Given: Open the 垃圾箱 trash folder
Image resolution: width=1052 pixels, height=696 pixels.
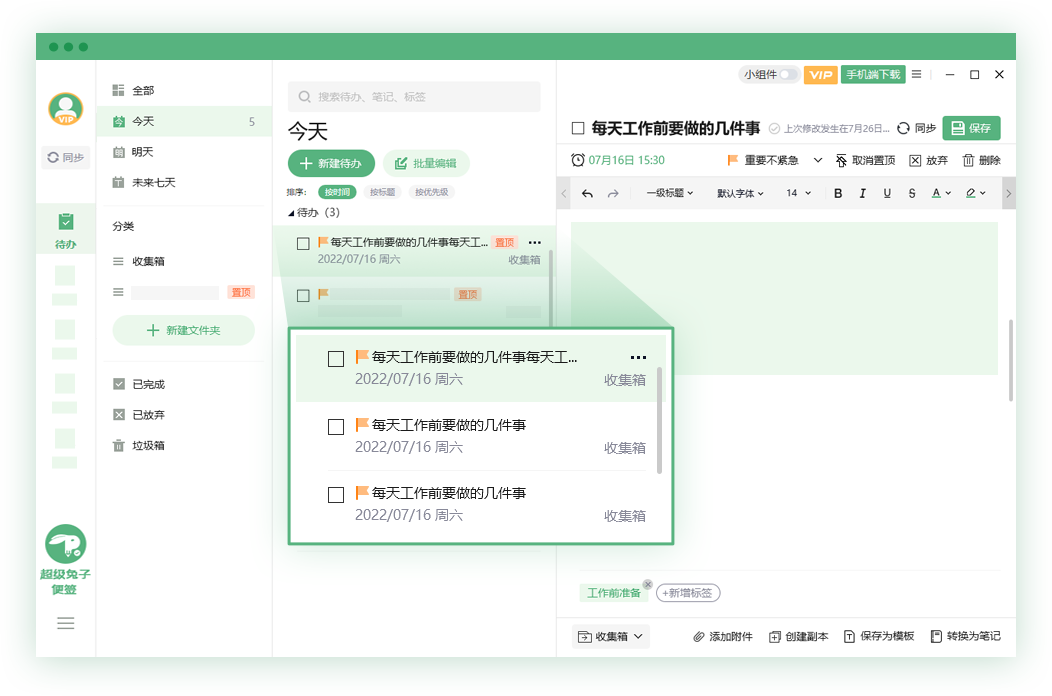Looking at the screenshot, I should (x=139, y=446).
